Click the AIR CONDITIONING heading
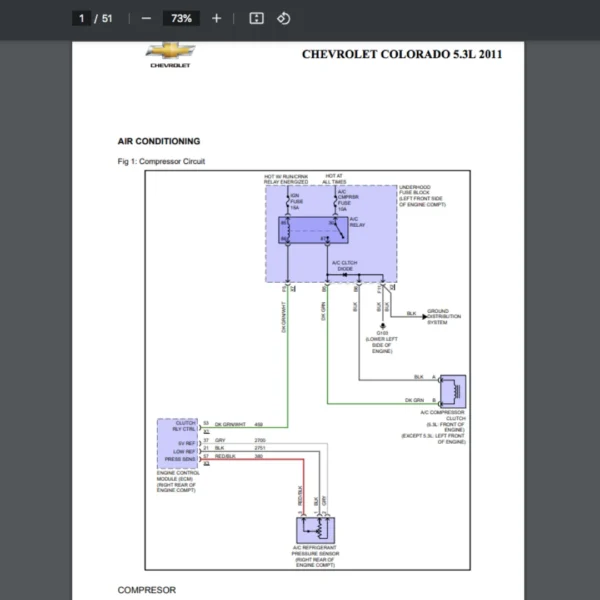Viewport: 600px width, 600px height. pyautogui.click(x=159, y=141)
